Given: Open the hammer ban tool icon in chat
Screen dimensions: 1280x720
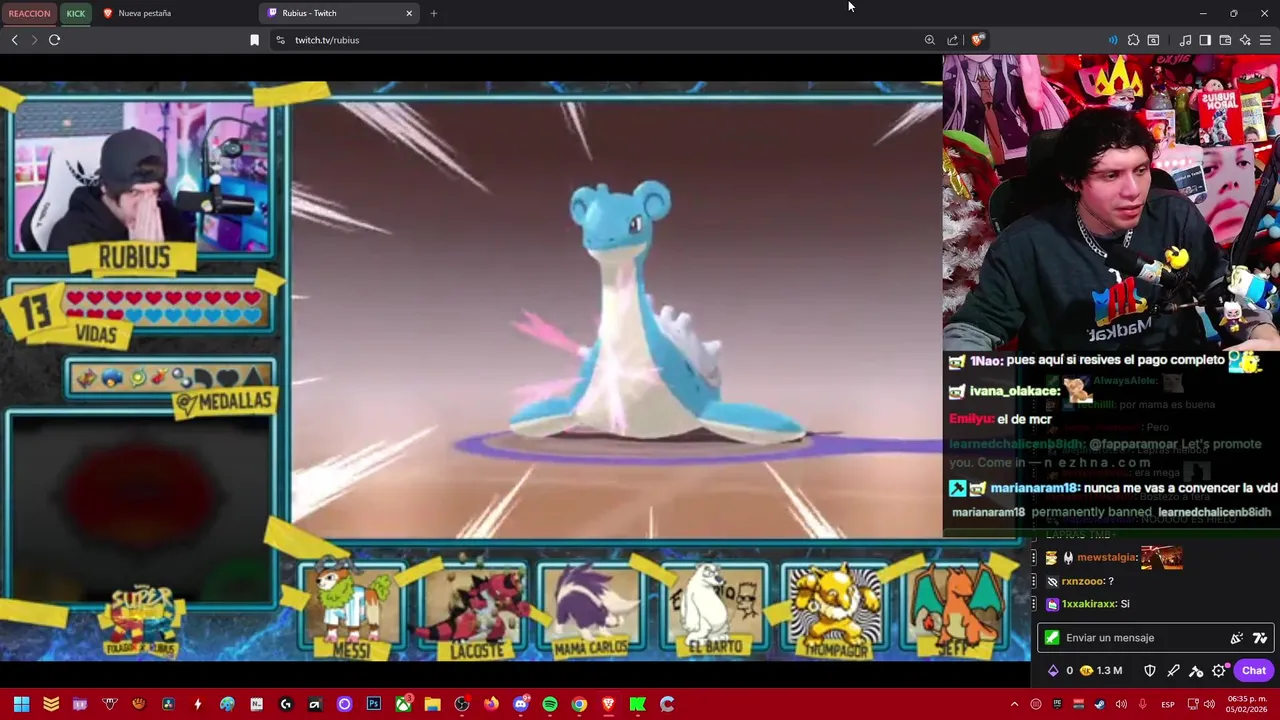Looking at the screenshot, I should tap(1196, 671).
